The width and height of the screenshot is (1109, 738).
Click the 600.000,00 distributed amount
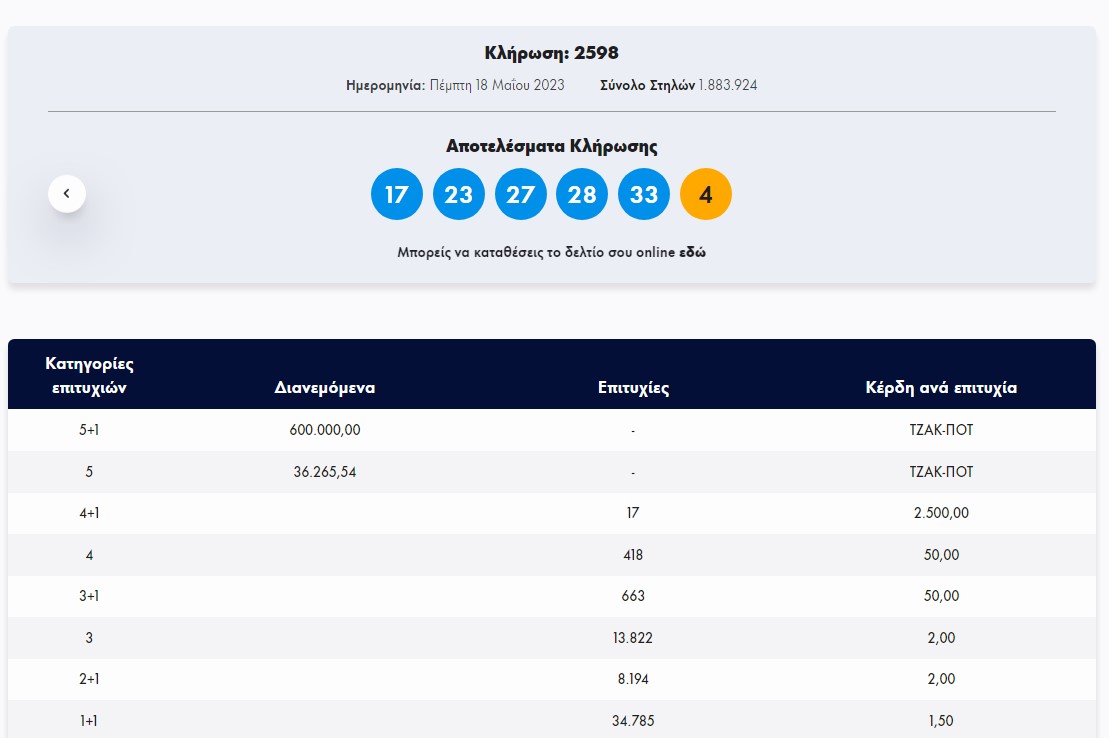(325, 430)
